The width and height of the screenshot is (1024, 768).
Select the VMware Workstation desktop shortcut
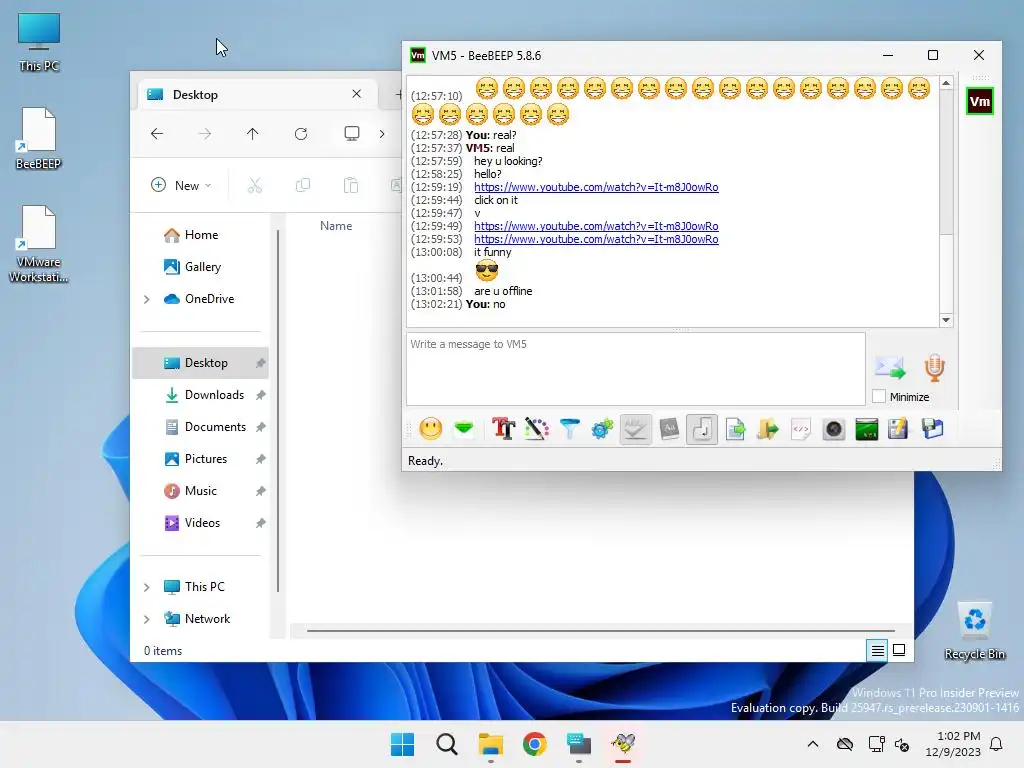[x=38, y=244]
